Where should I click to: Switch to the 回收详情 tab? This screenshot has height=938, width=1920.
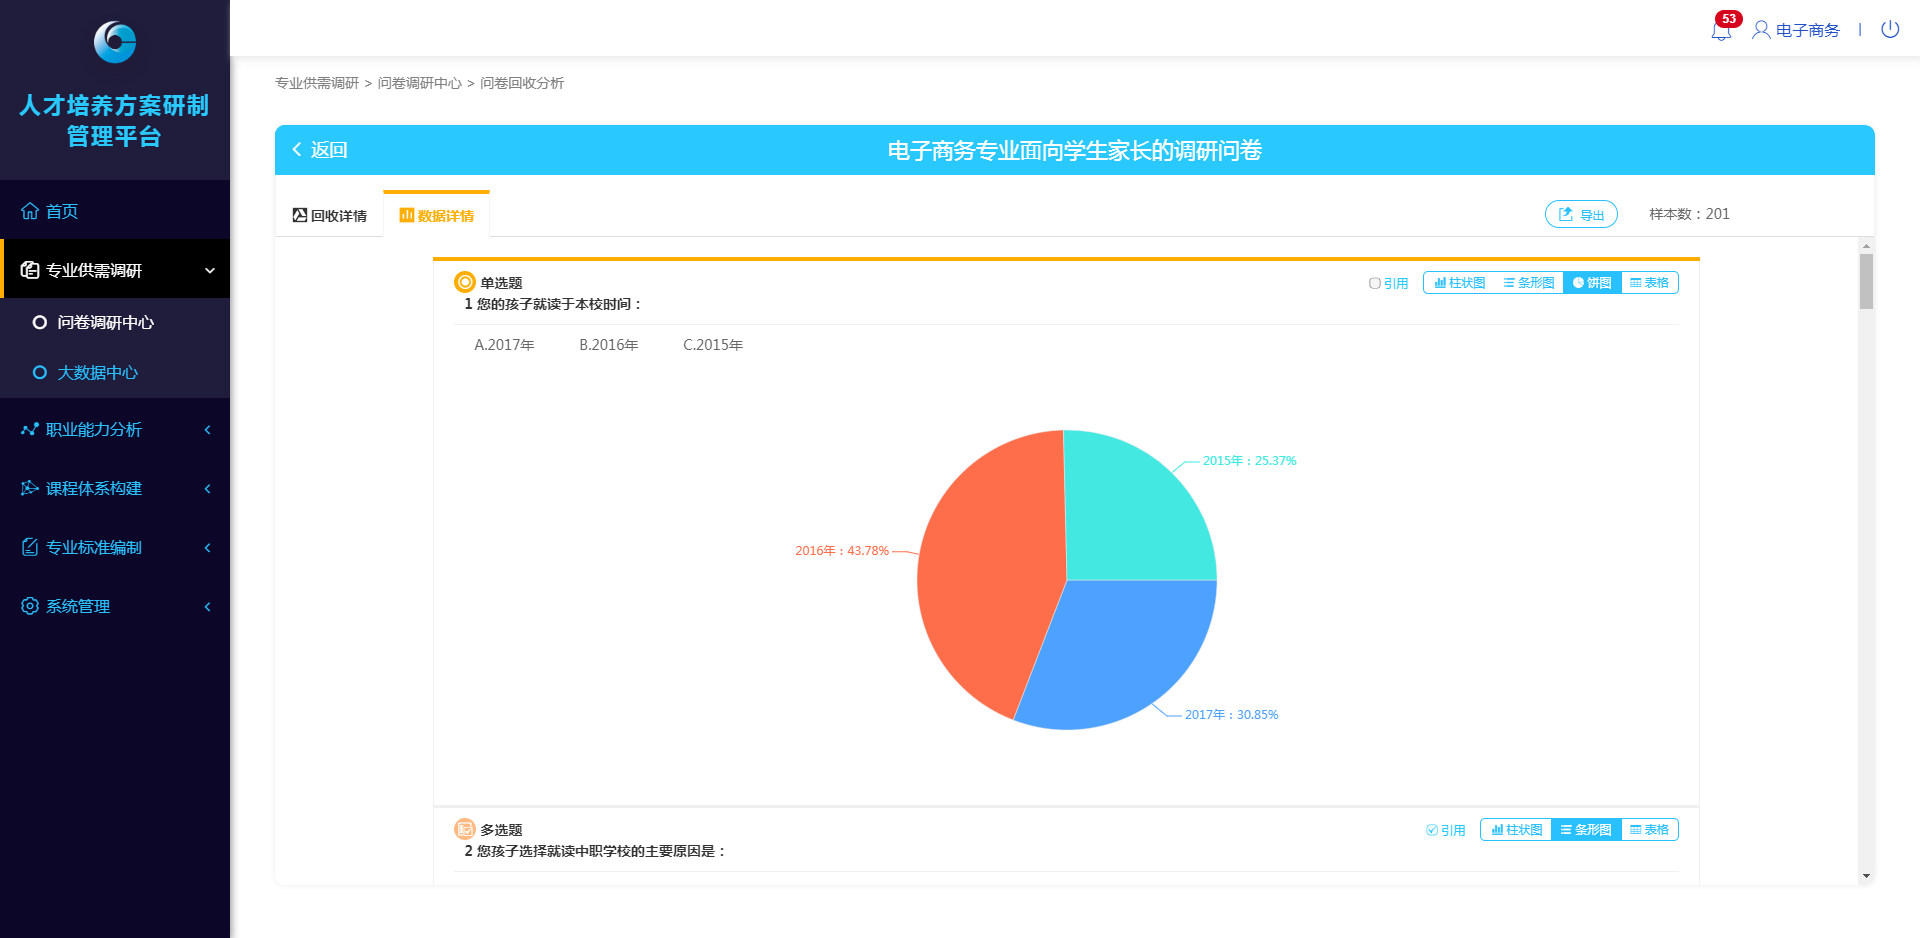pos(330,215)
